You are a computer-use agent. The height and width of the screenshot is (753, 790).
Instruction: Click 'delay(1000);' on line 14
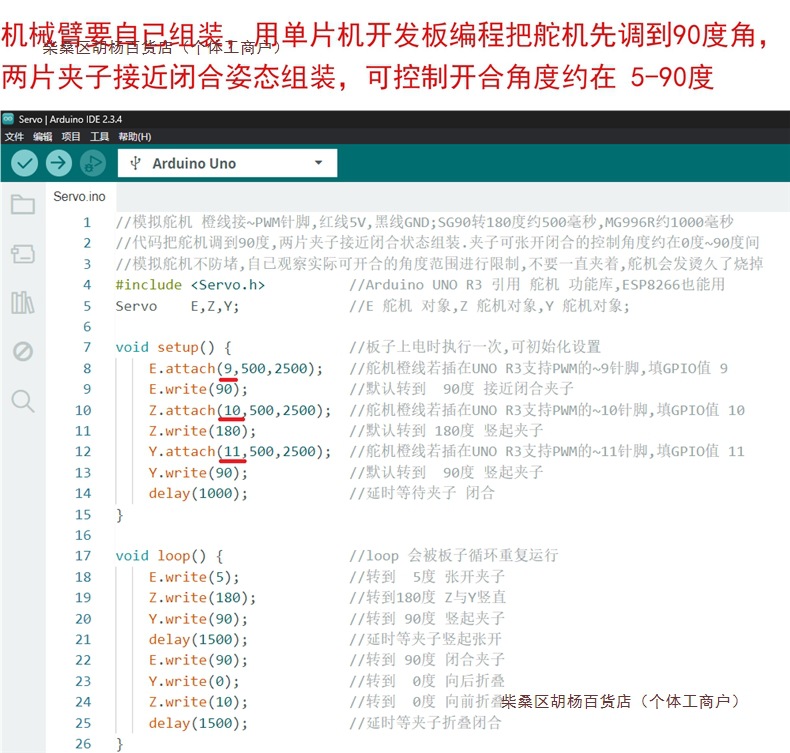pyautogui.click(x=199, y=493)
